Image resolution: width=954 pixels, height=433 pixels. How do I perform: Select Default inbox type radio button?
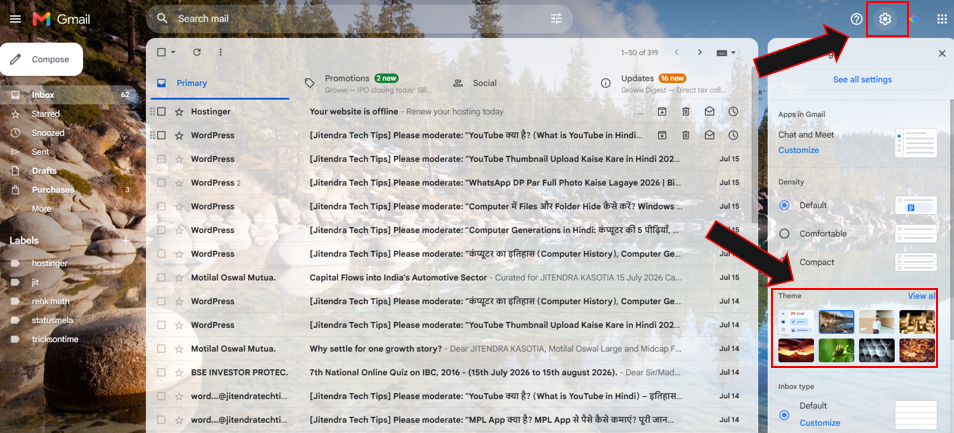784,415
